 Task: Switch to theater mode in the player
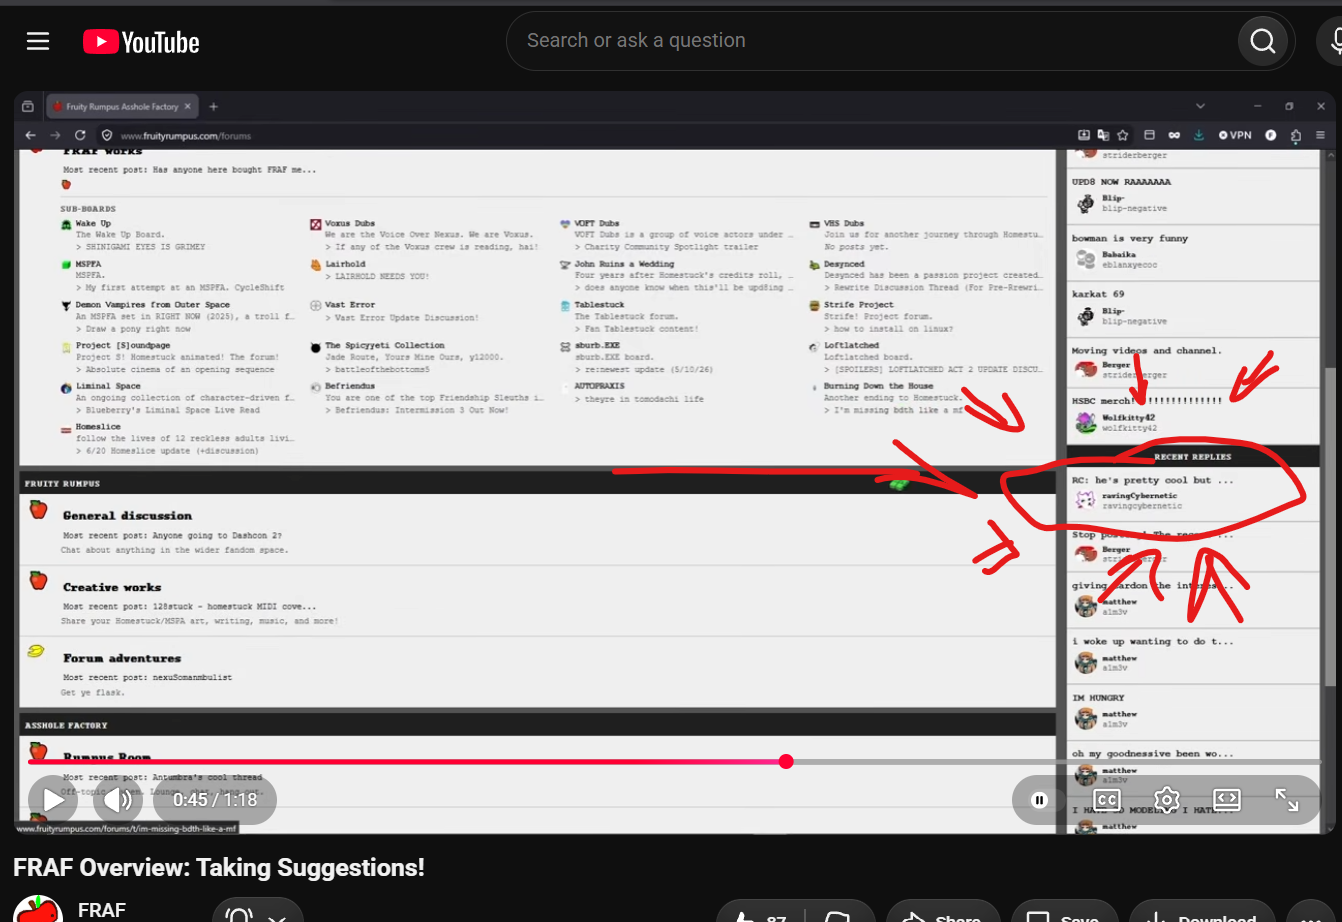(1227, 800)
